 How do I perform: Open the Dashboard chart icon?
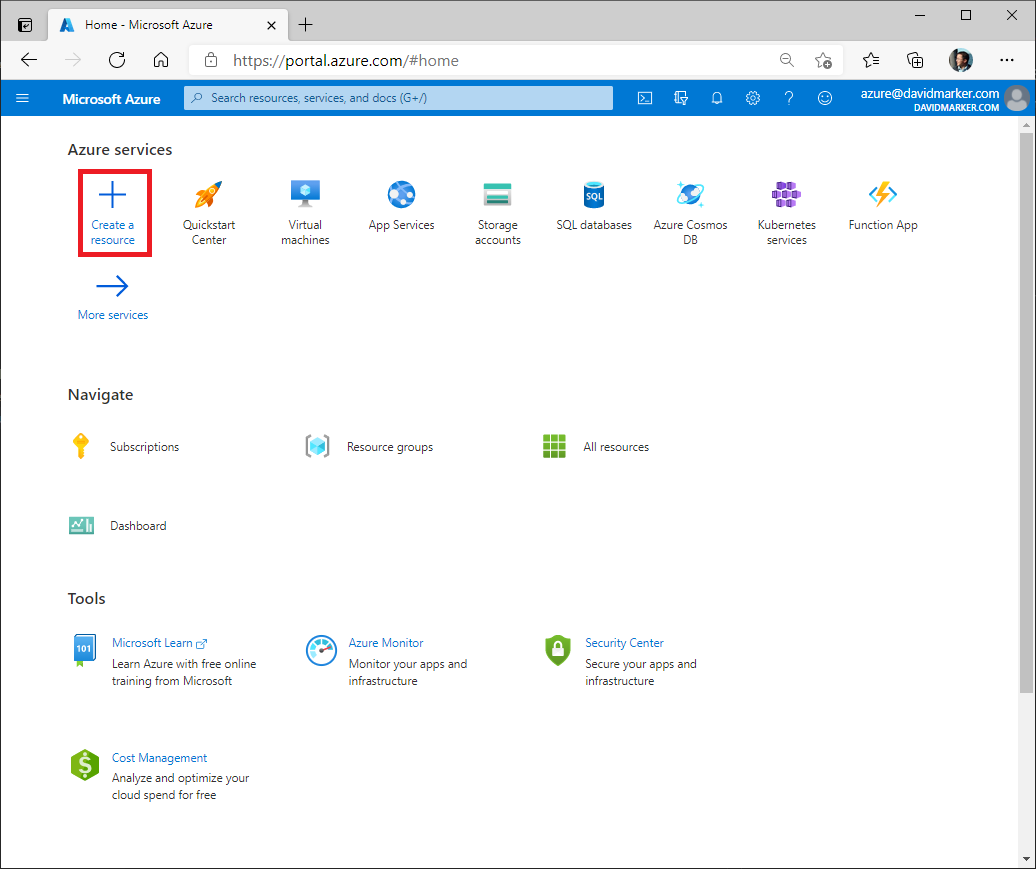point(81,525)
